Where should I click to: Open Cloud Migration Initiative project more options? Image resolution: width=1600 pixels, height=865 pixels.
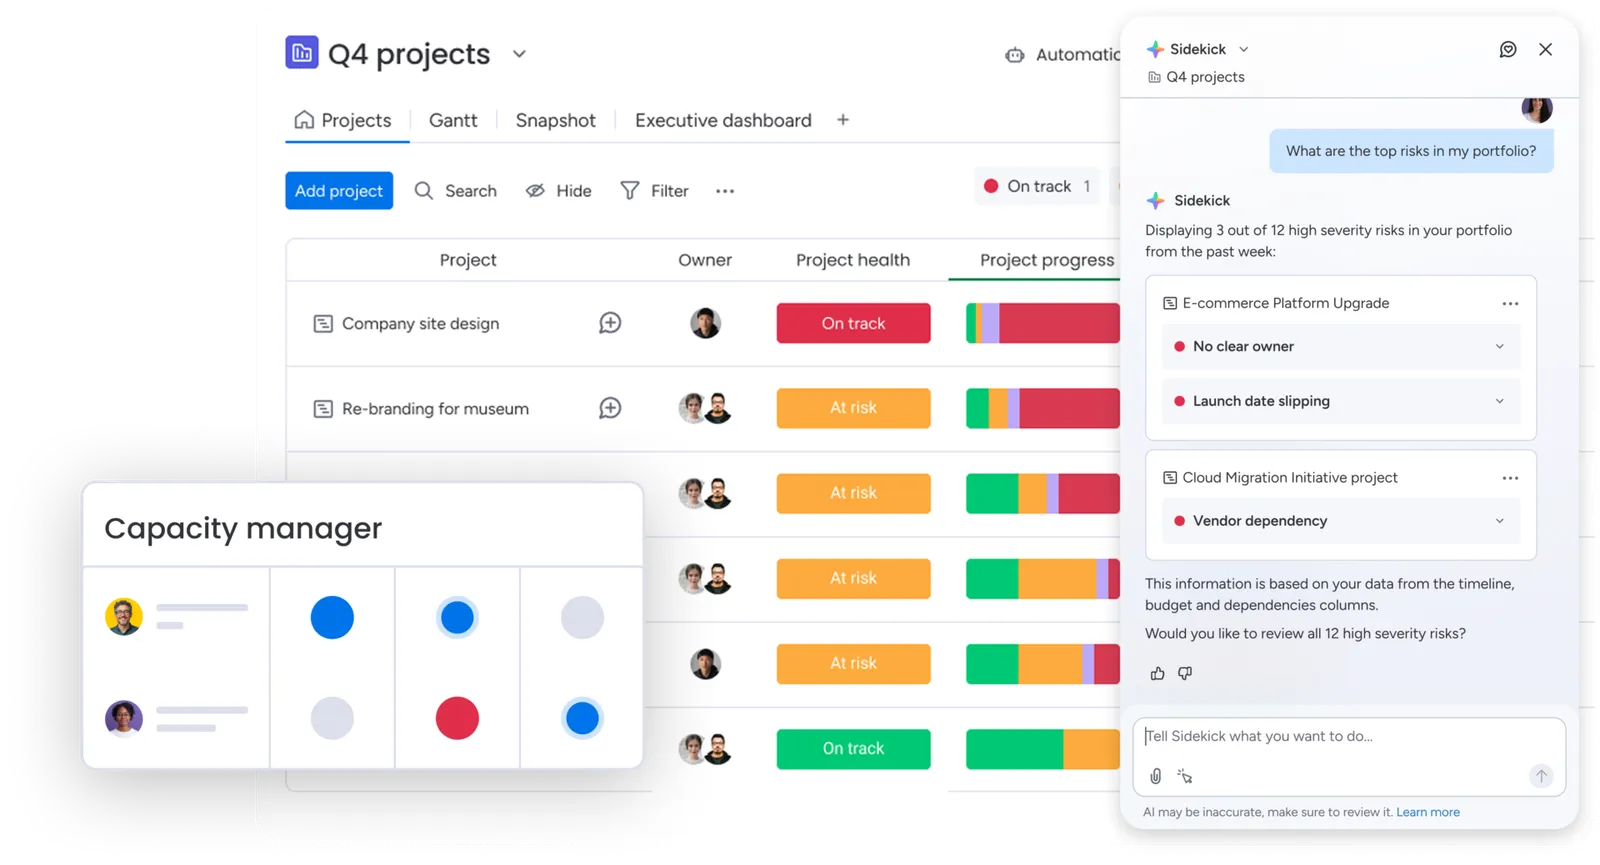tap(1510, 478)
